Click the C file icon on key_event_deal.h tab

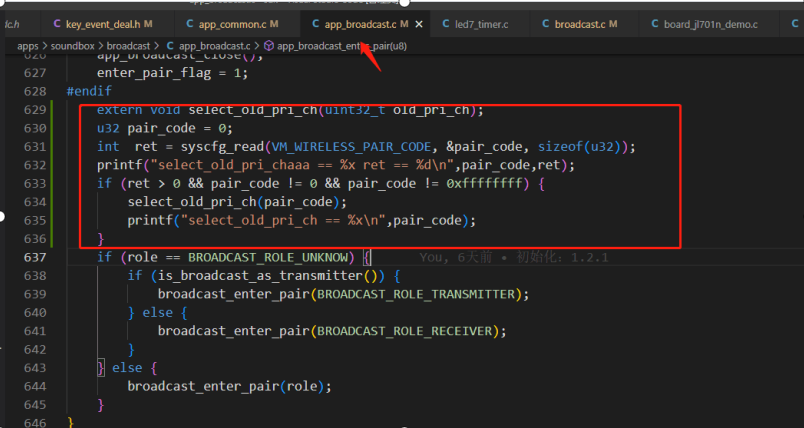tap(57, 24)
